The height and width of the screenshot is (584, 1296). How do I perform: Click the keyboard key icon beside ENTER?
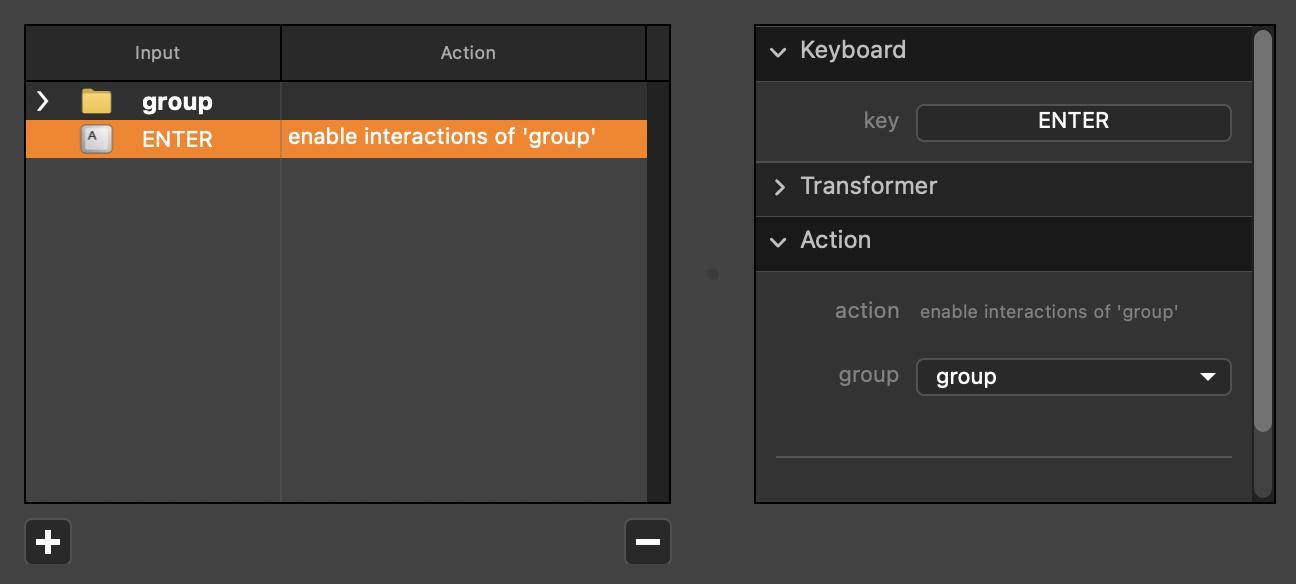pos(96,139)
